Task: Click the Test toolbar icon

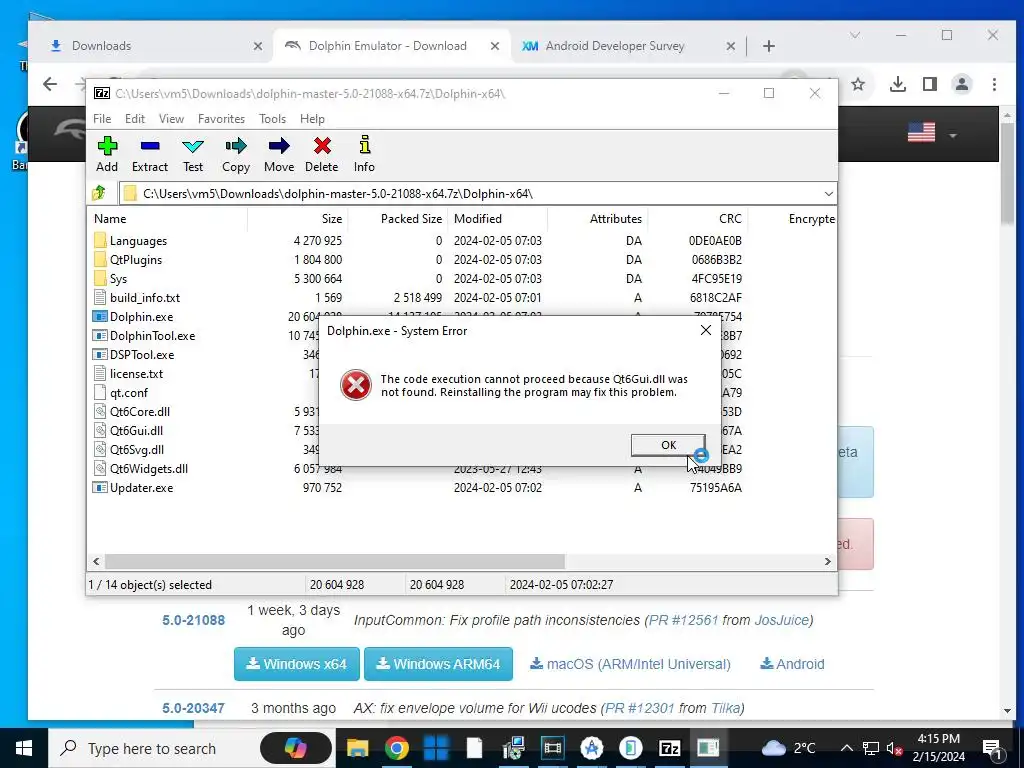Action: point(193,154)
